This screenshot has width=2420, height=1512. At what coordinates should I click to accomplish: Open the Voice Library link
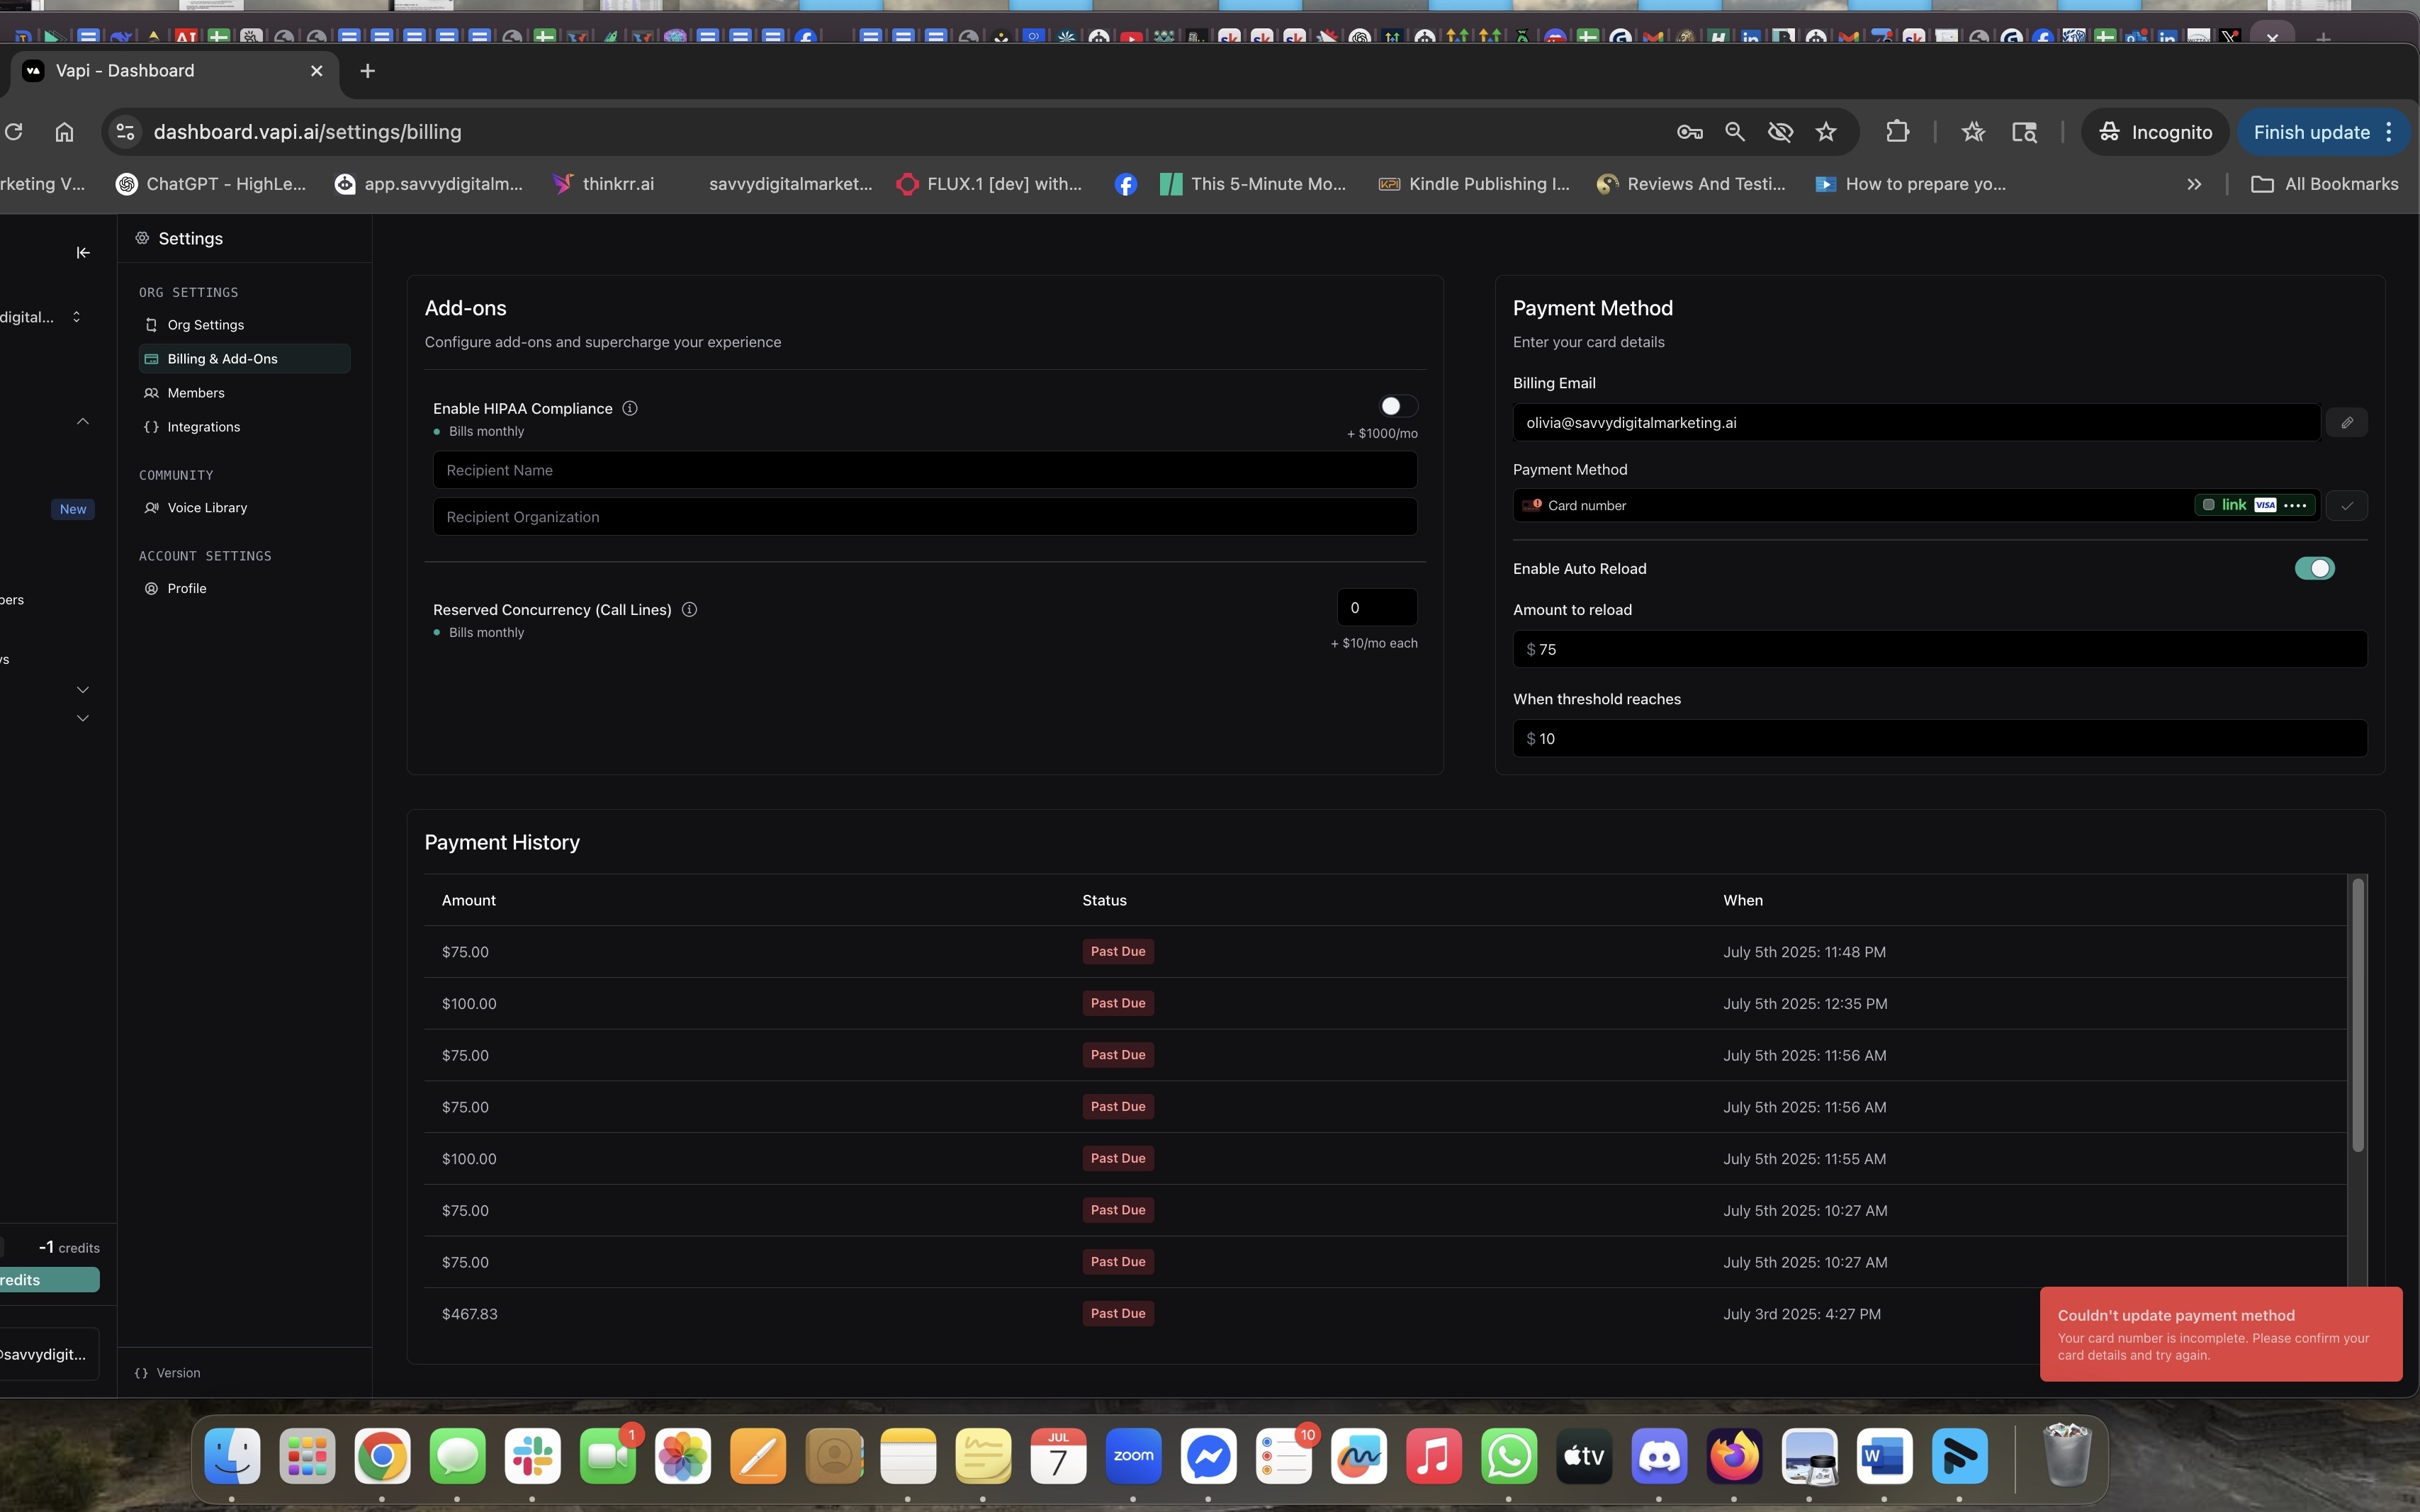[x=207, y=508]
